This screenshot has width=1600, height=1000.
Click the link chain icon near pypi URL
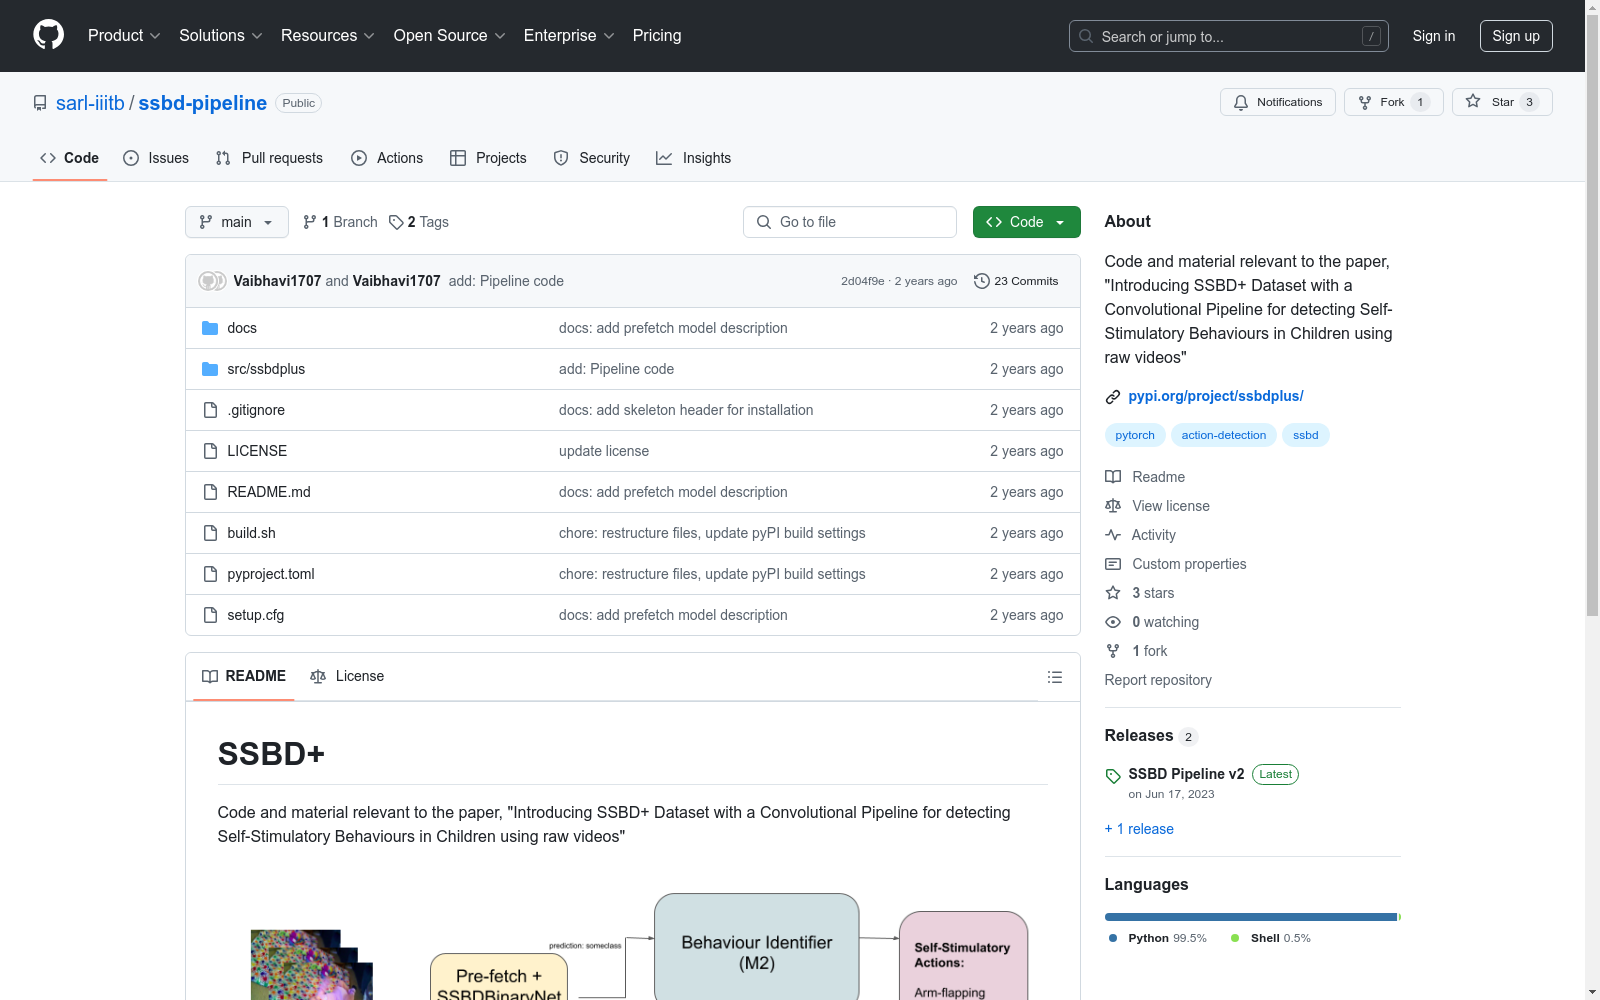pos(1113,397)
